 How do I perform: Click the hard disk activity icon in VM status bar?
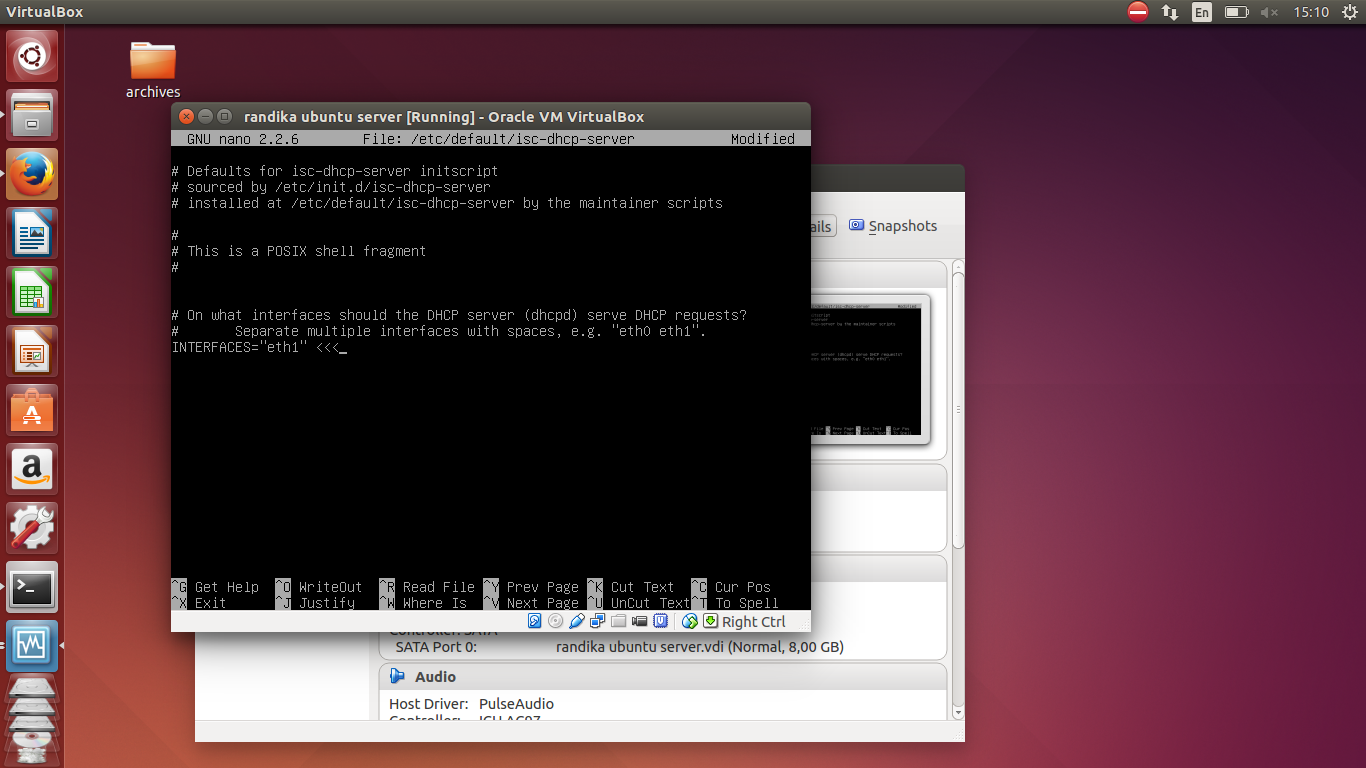point(535,621)
